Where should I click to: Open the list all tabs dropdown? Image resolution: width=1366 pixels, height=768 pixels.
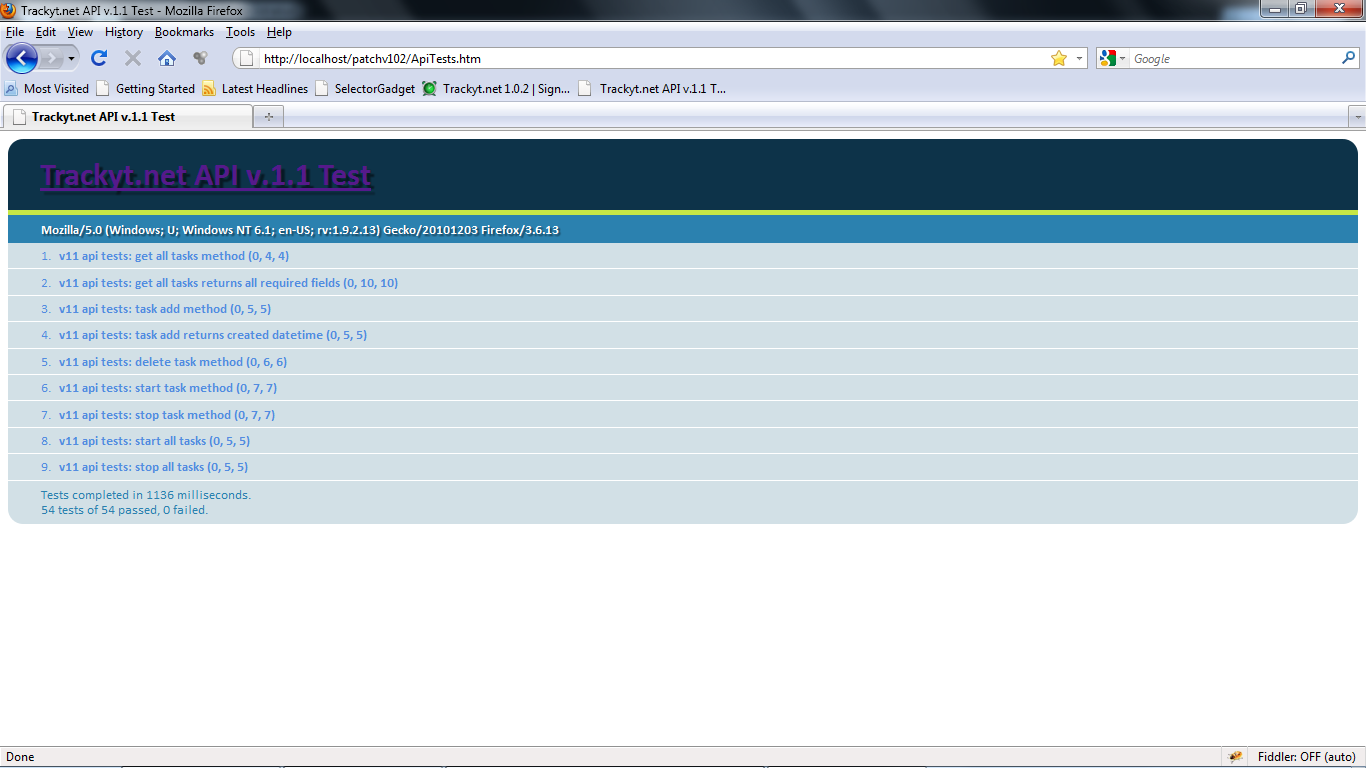coord(1357,117)
